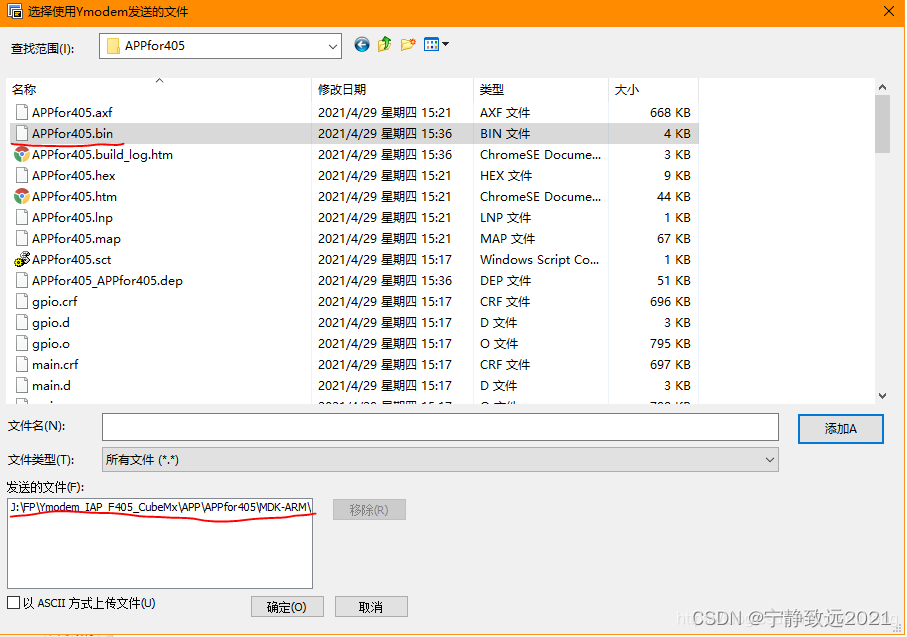This screenshot has height=637, width=907.
Task: Click the main.d file icon
Action: (21, 385)
